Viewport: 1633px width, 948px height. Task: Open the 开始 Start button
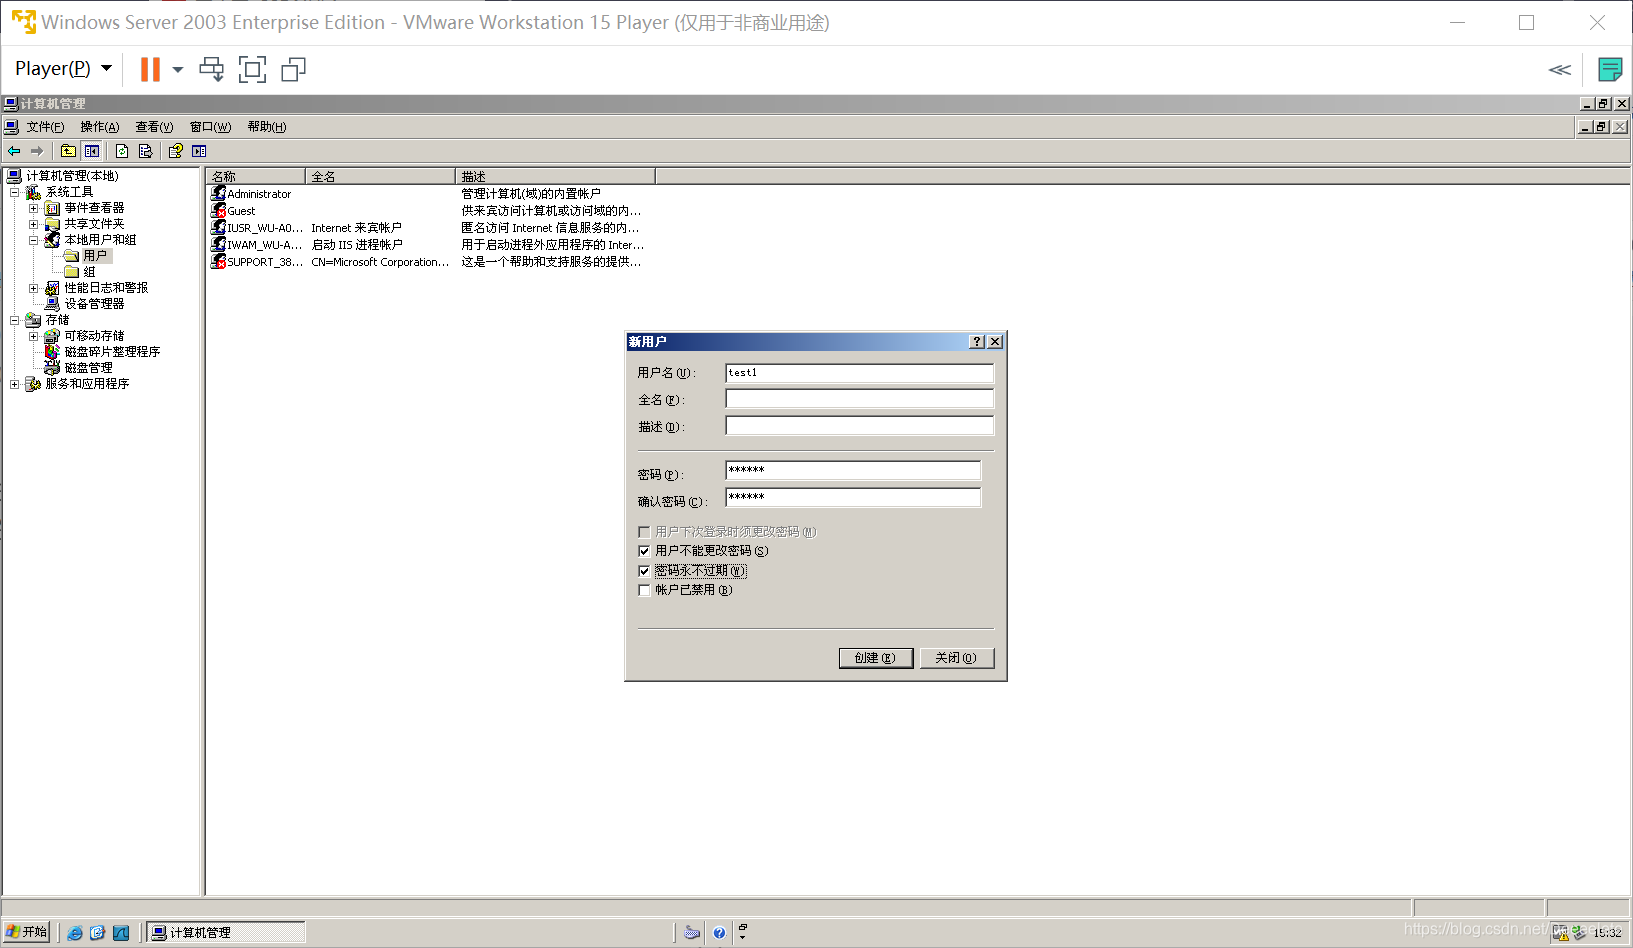coord(27,932)
